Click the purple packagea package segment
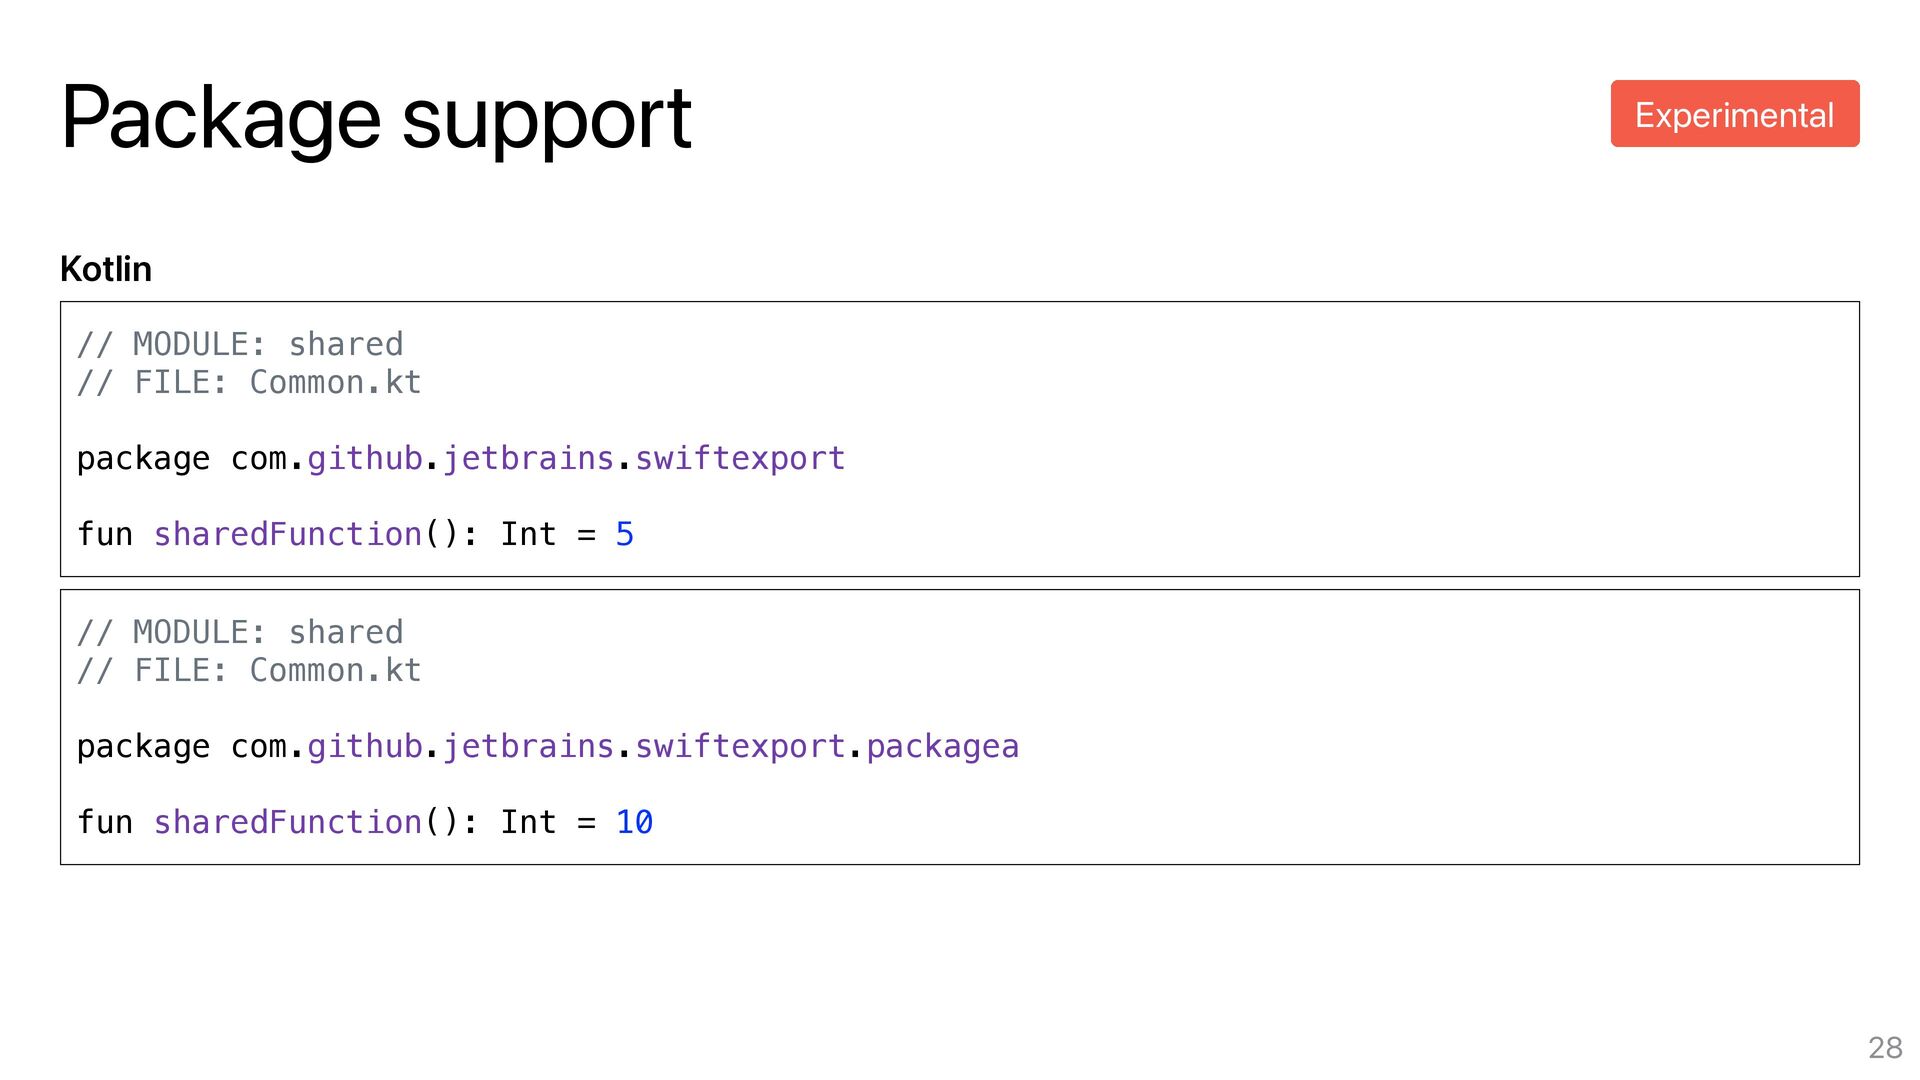The image size is (1920, 1080). (942, 746)
